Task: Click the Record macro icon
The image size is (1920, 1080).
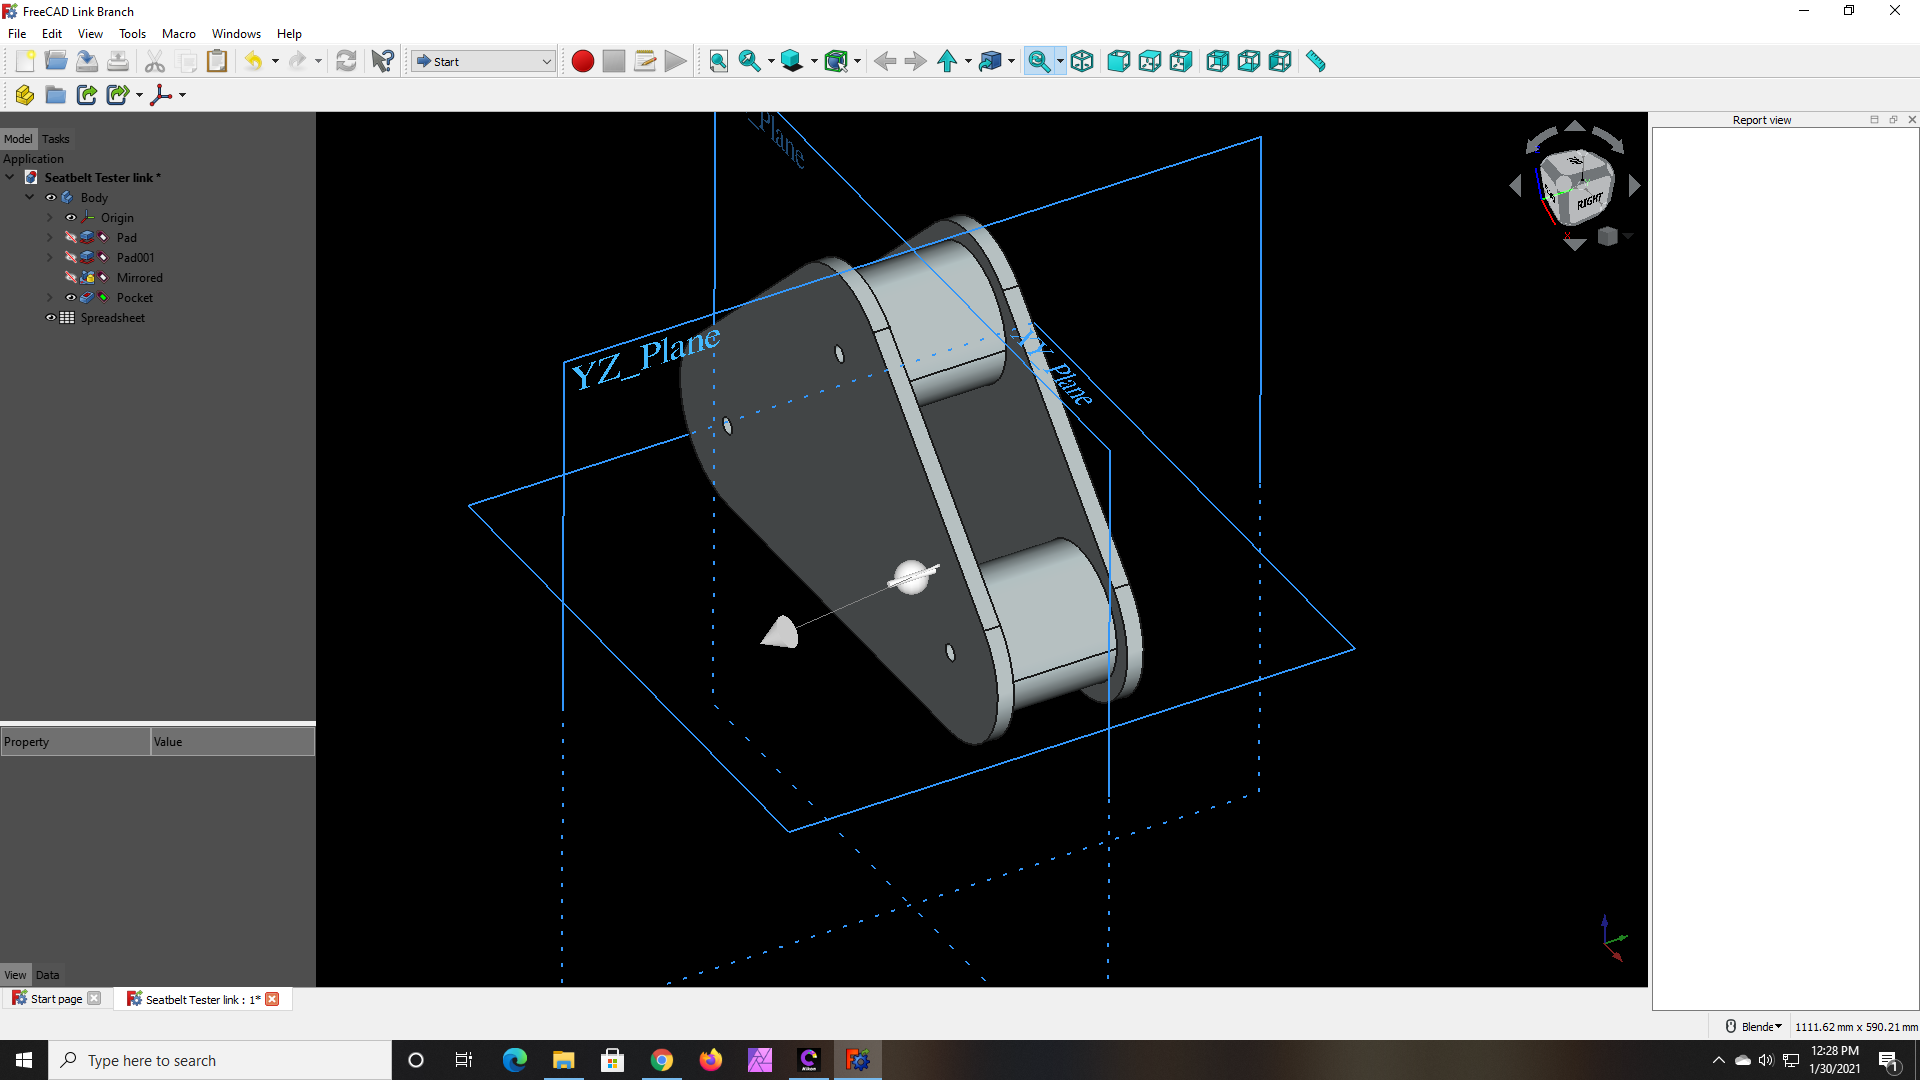Action: [583, 61]
